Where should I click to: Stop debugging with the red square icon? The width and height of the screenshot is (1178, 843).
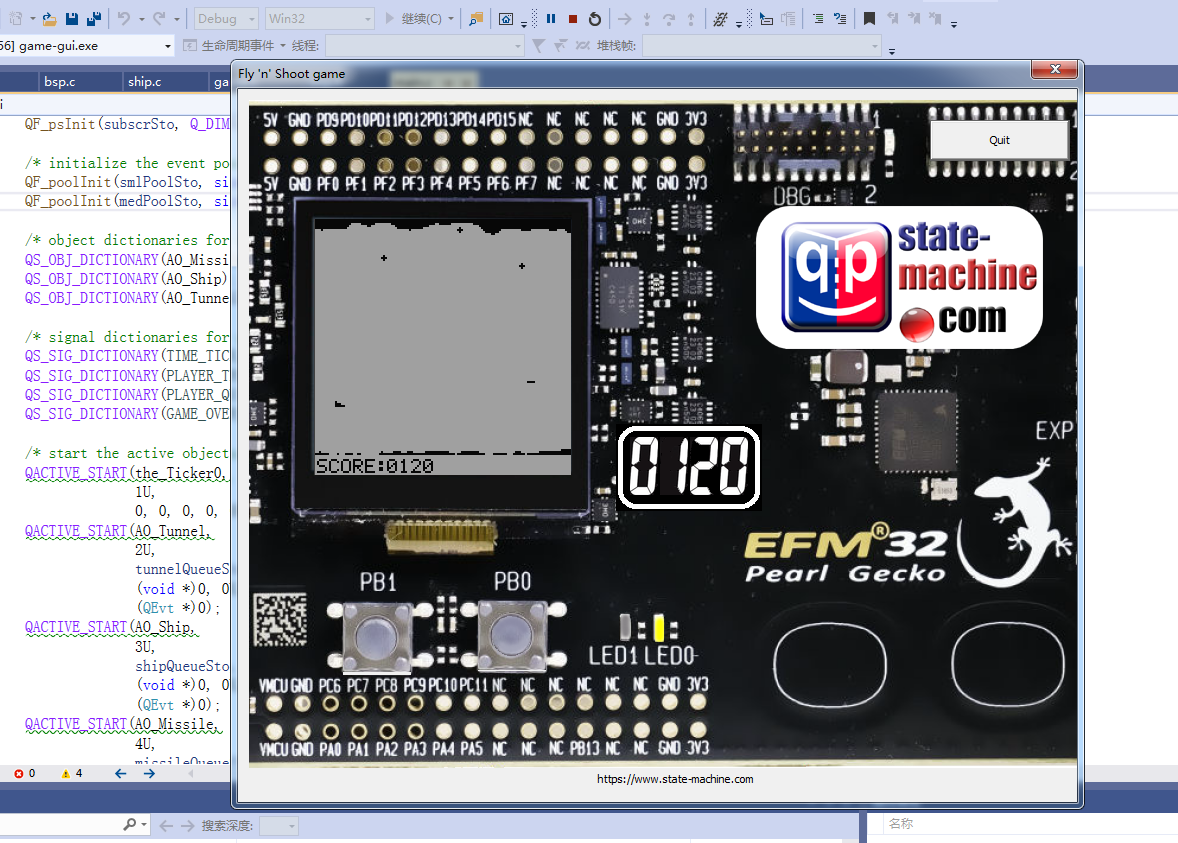click(573, 19)
